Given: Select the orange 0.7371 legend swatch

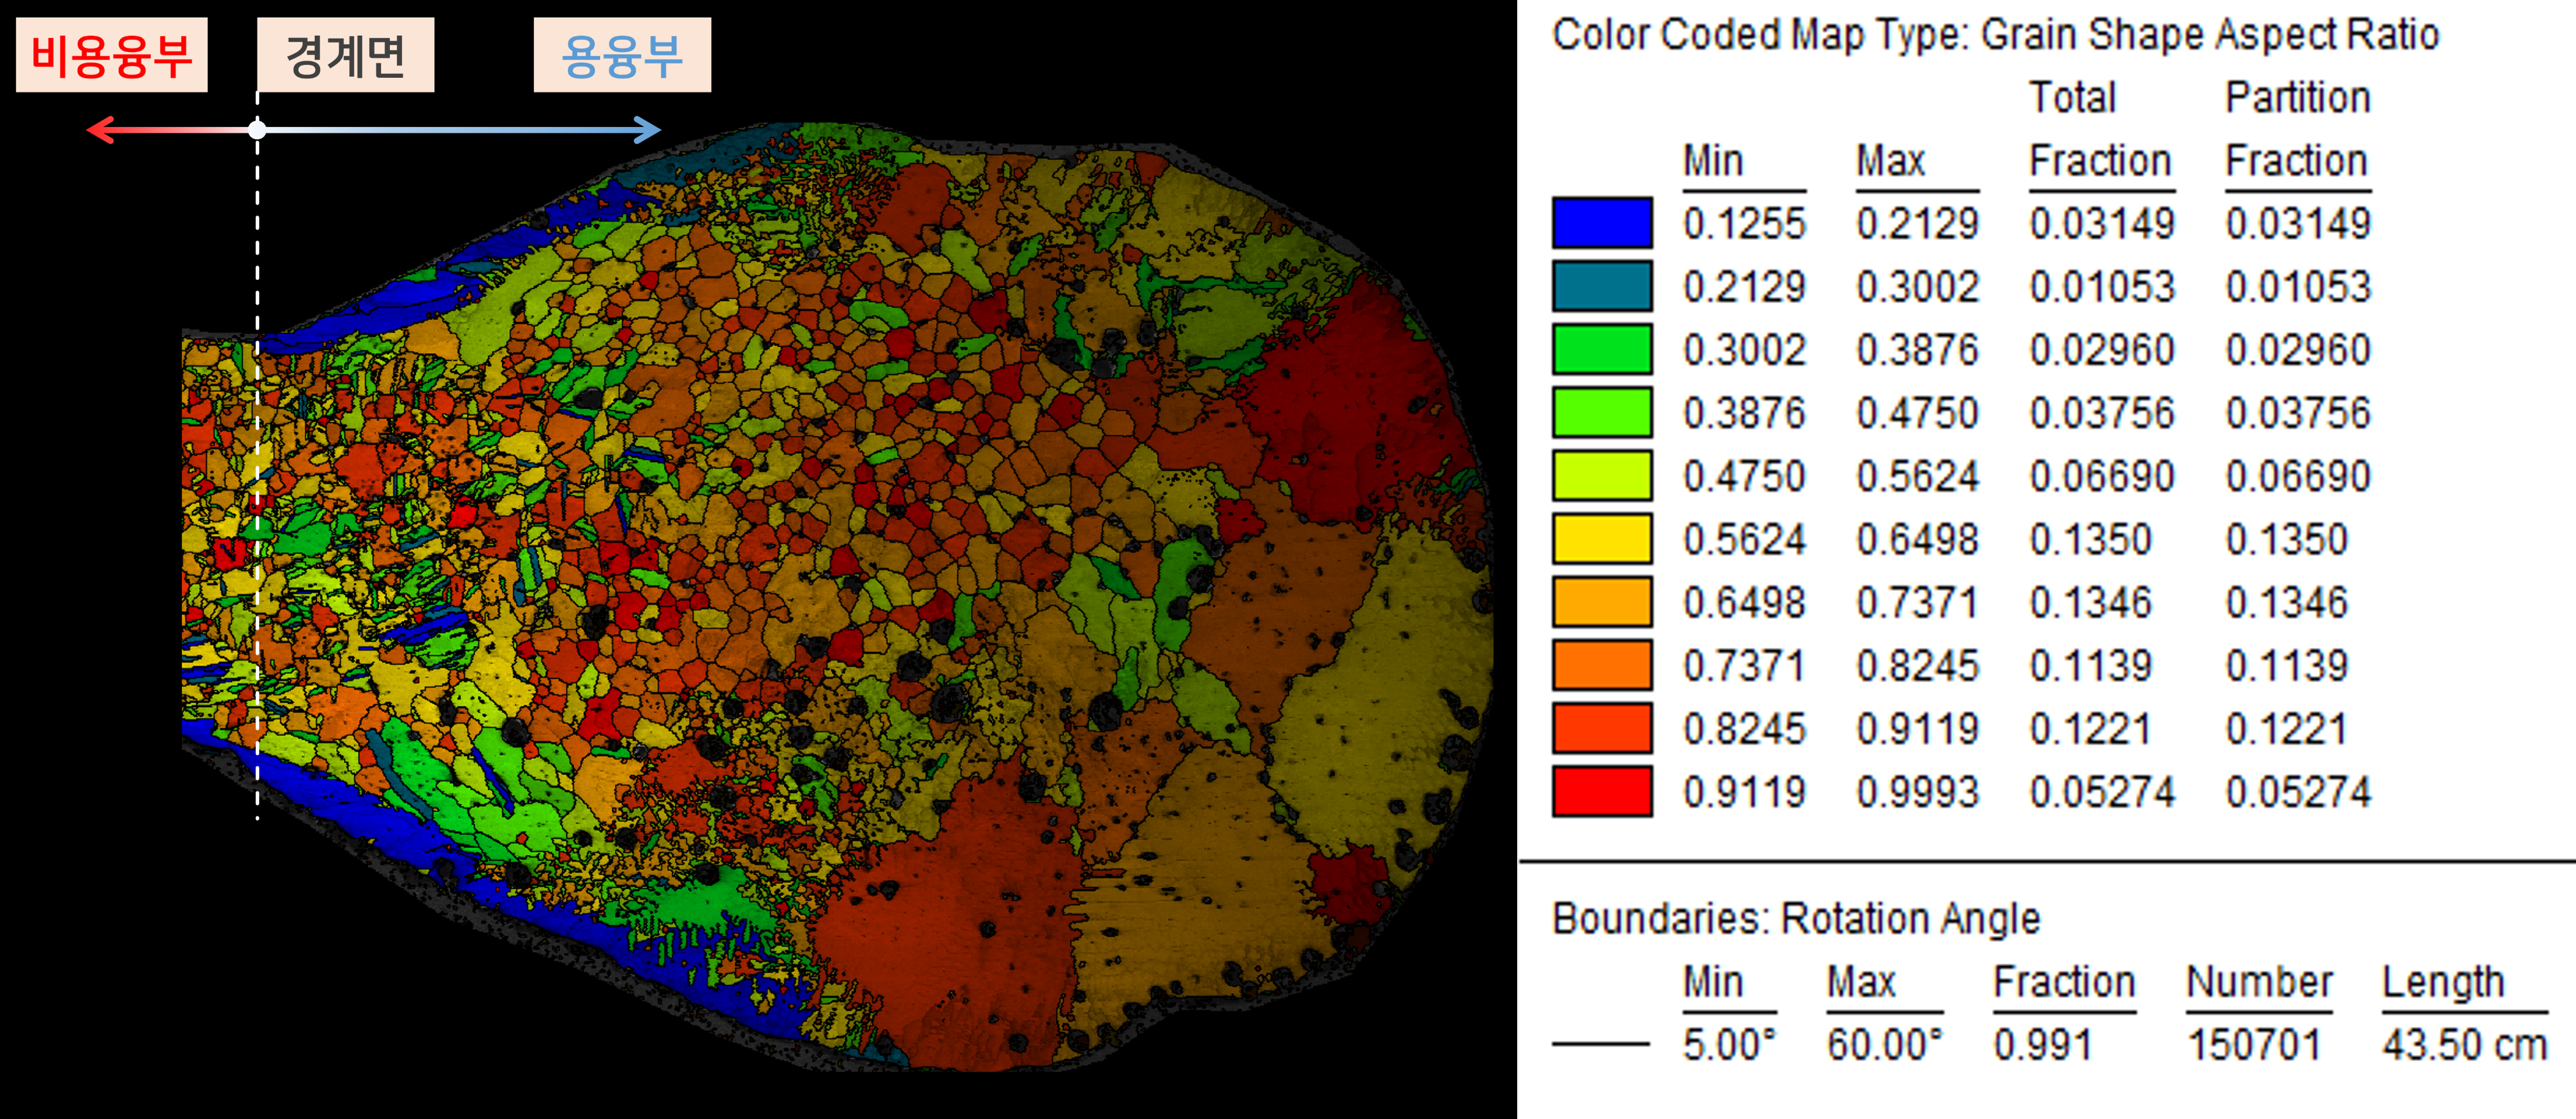Looking at the screenshot, I should coord(1601,665).
